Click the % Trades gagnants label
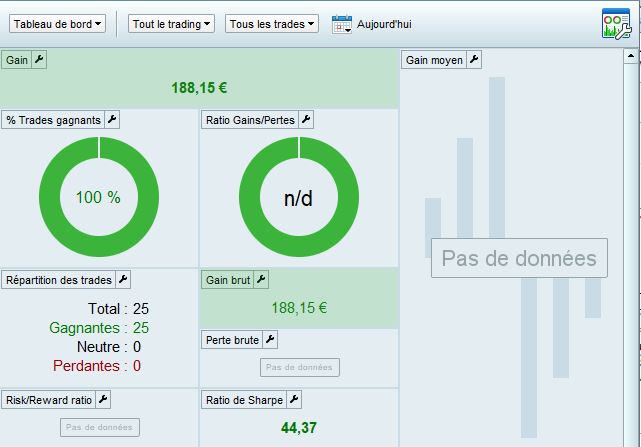This screenshot has height=447, width=641. click(x=53, y=120)
